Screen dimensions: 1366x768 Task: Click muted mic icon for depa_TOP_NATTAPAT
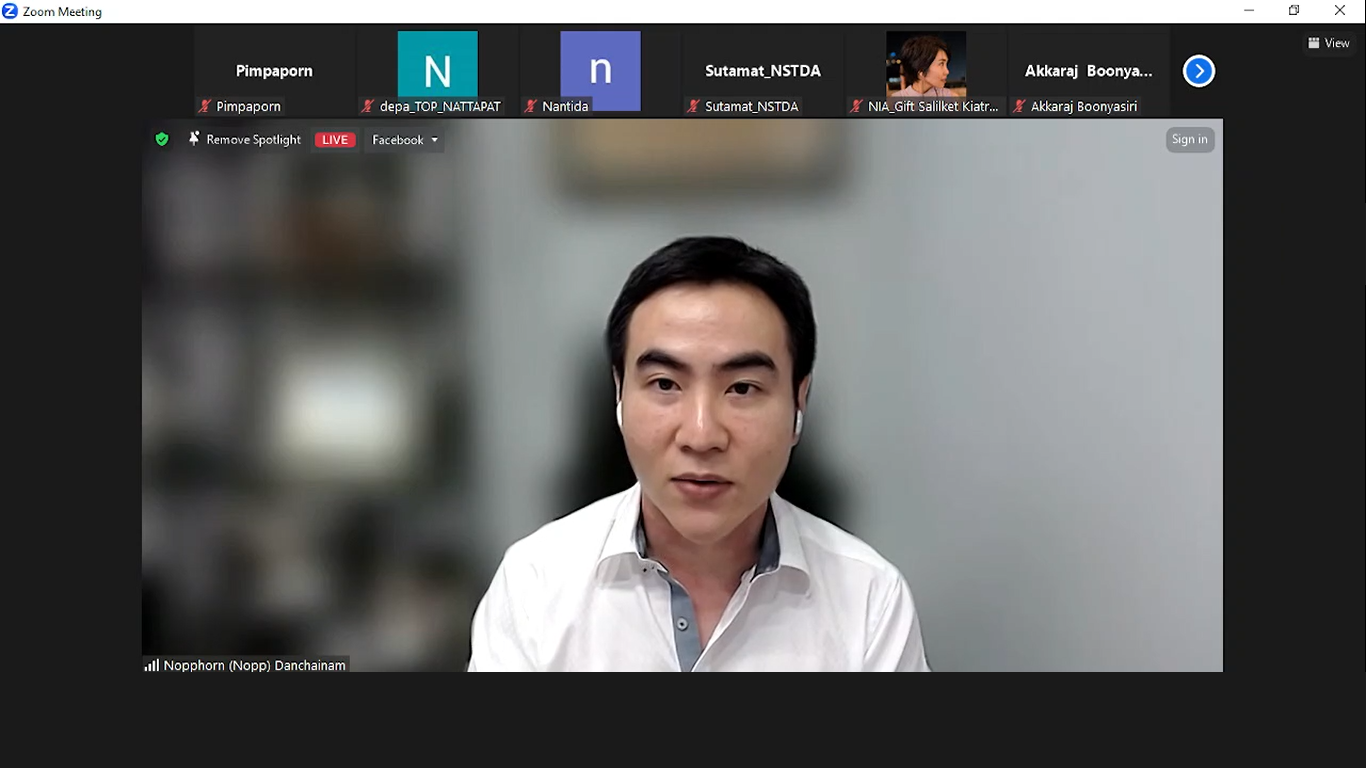368,106
